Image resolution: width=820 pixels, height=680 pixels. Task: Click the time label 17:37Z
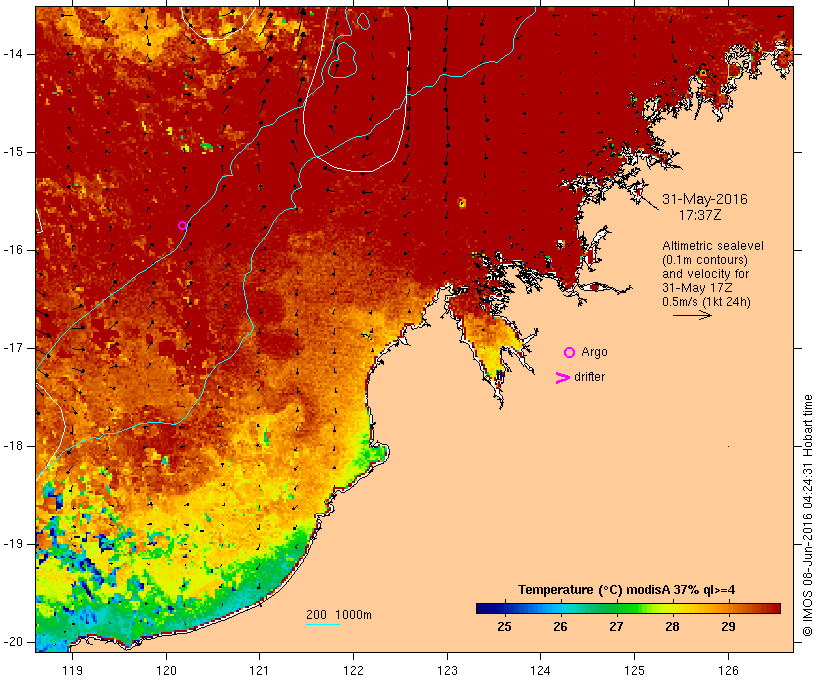tap(700, 215)
